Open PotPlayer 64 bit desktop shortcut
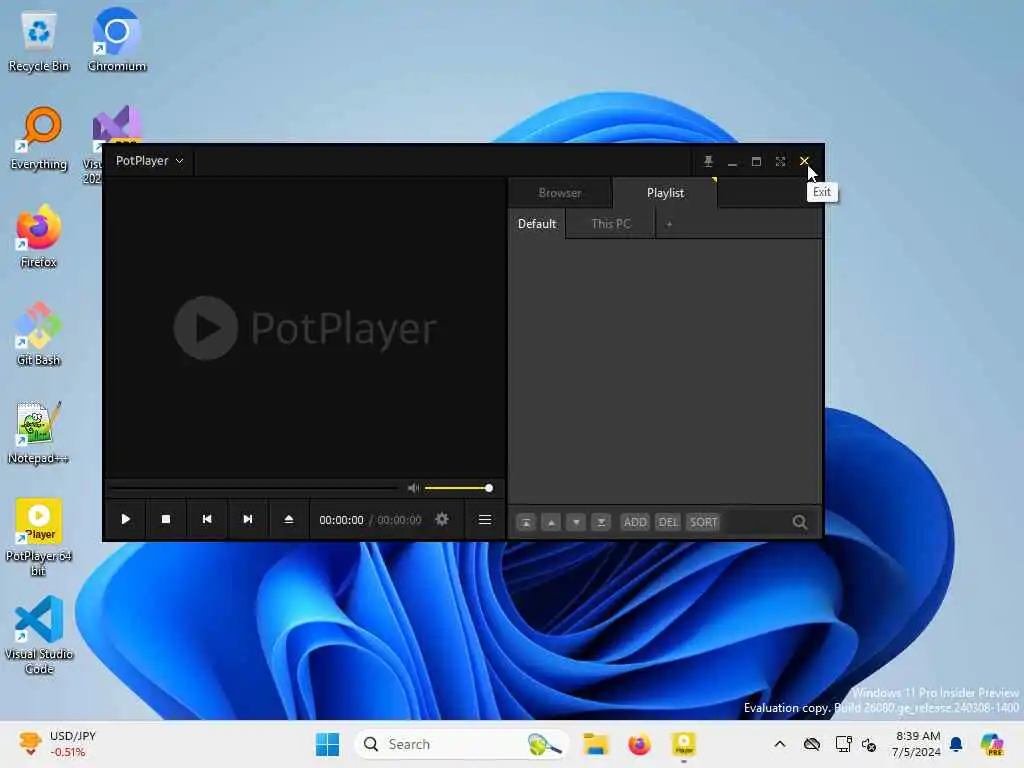Screen dimensions: 1024x768 point(39,537)
